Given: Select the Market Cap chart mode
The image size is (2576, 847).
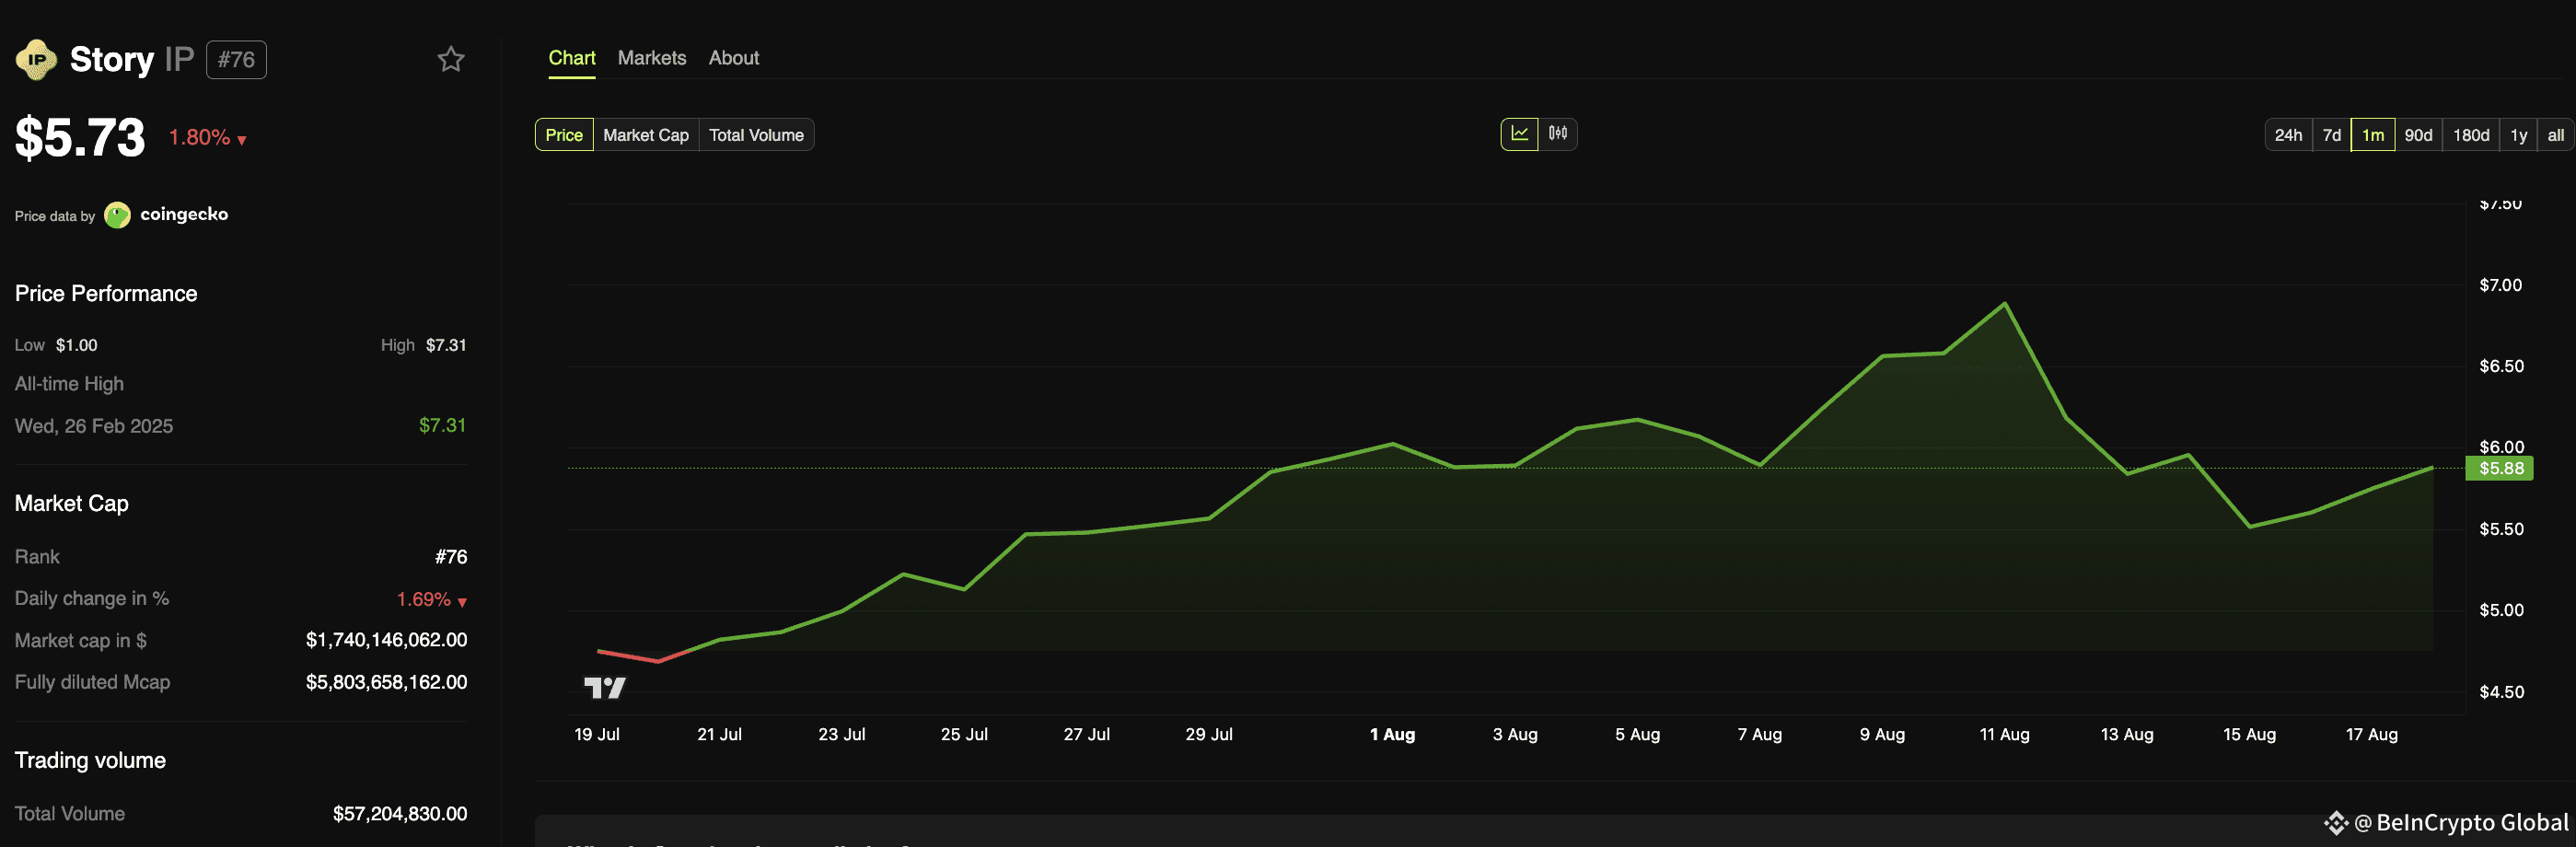Looking at the screenshot, I should [646, 135].
